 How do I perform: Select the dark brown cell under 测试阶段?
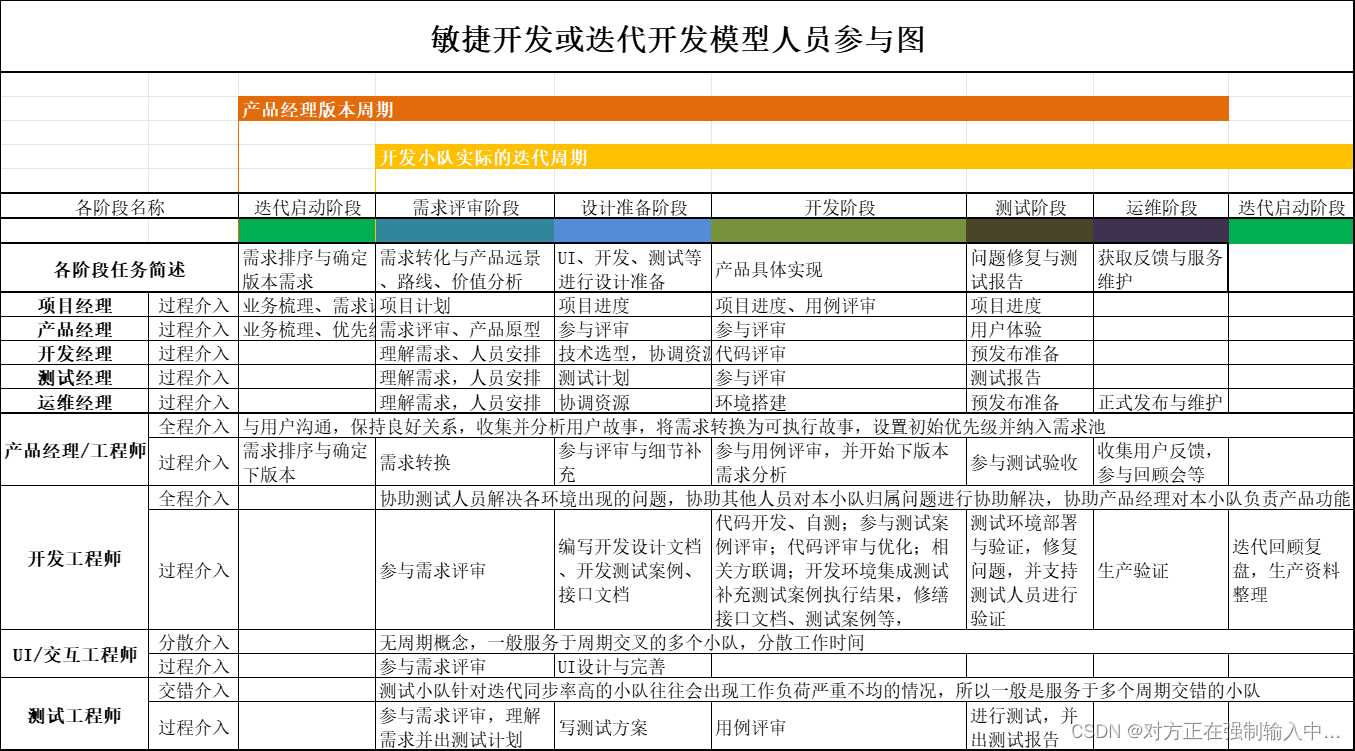[1030, 230]
